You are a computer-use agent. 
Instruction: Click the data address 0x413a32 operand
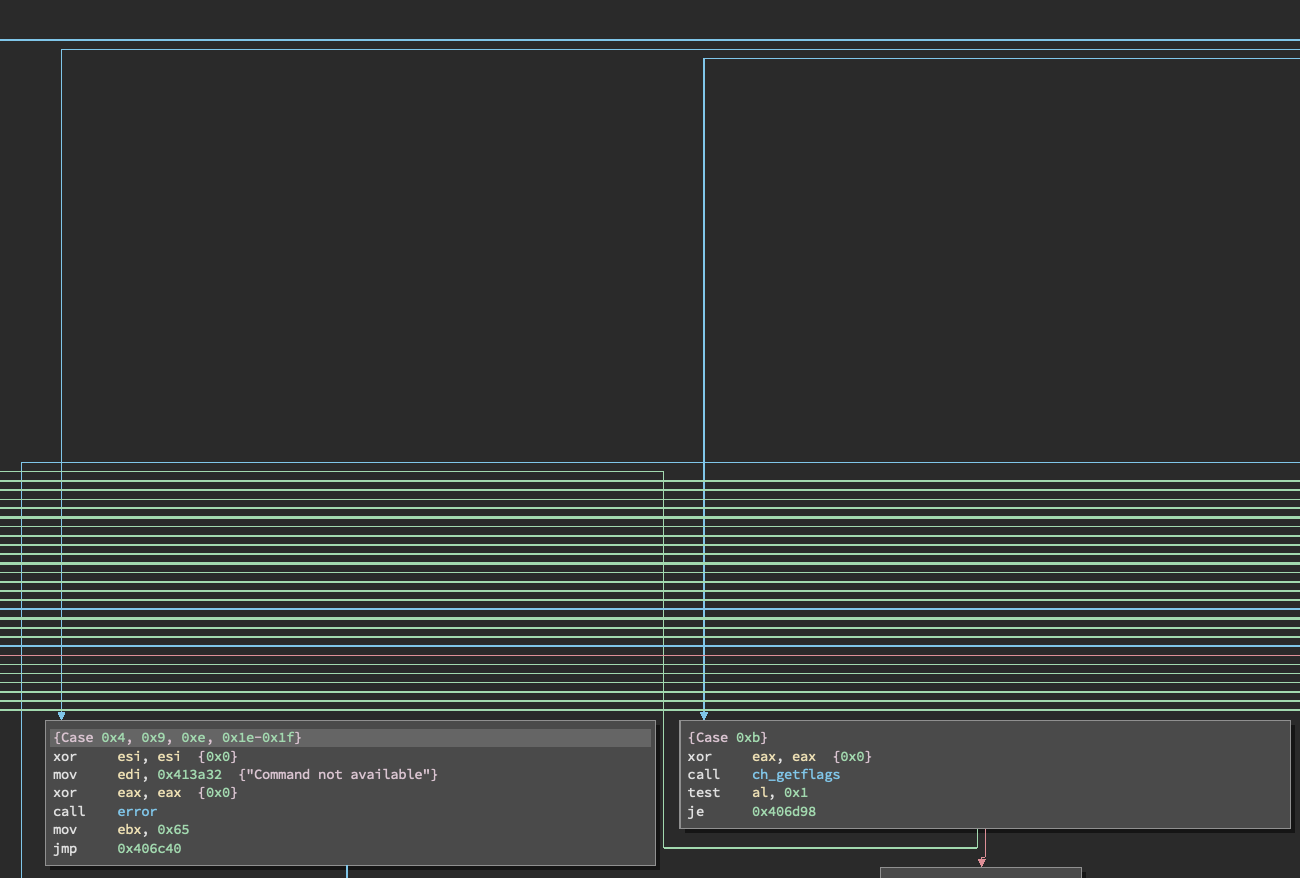point(189,774)
